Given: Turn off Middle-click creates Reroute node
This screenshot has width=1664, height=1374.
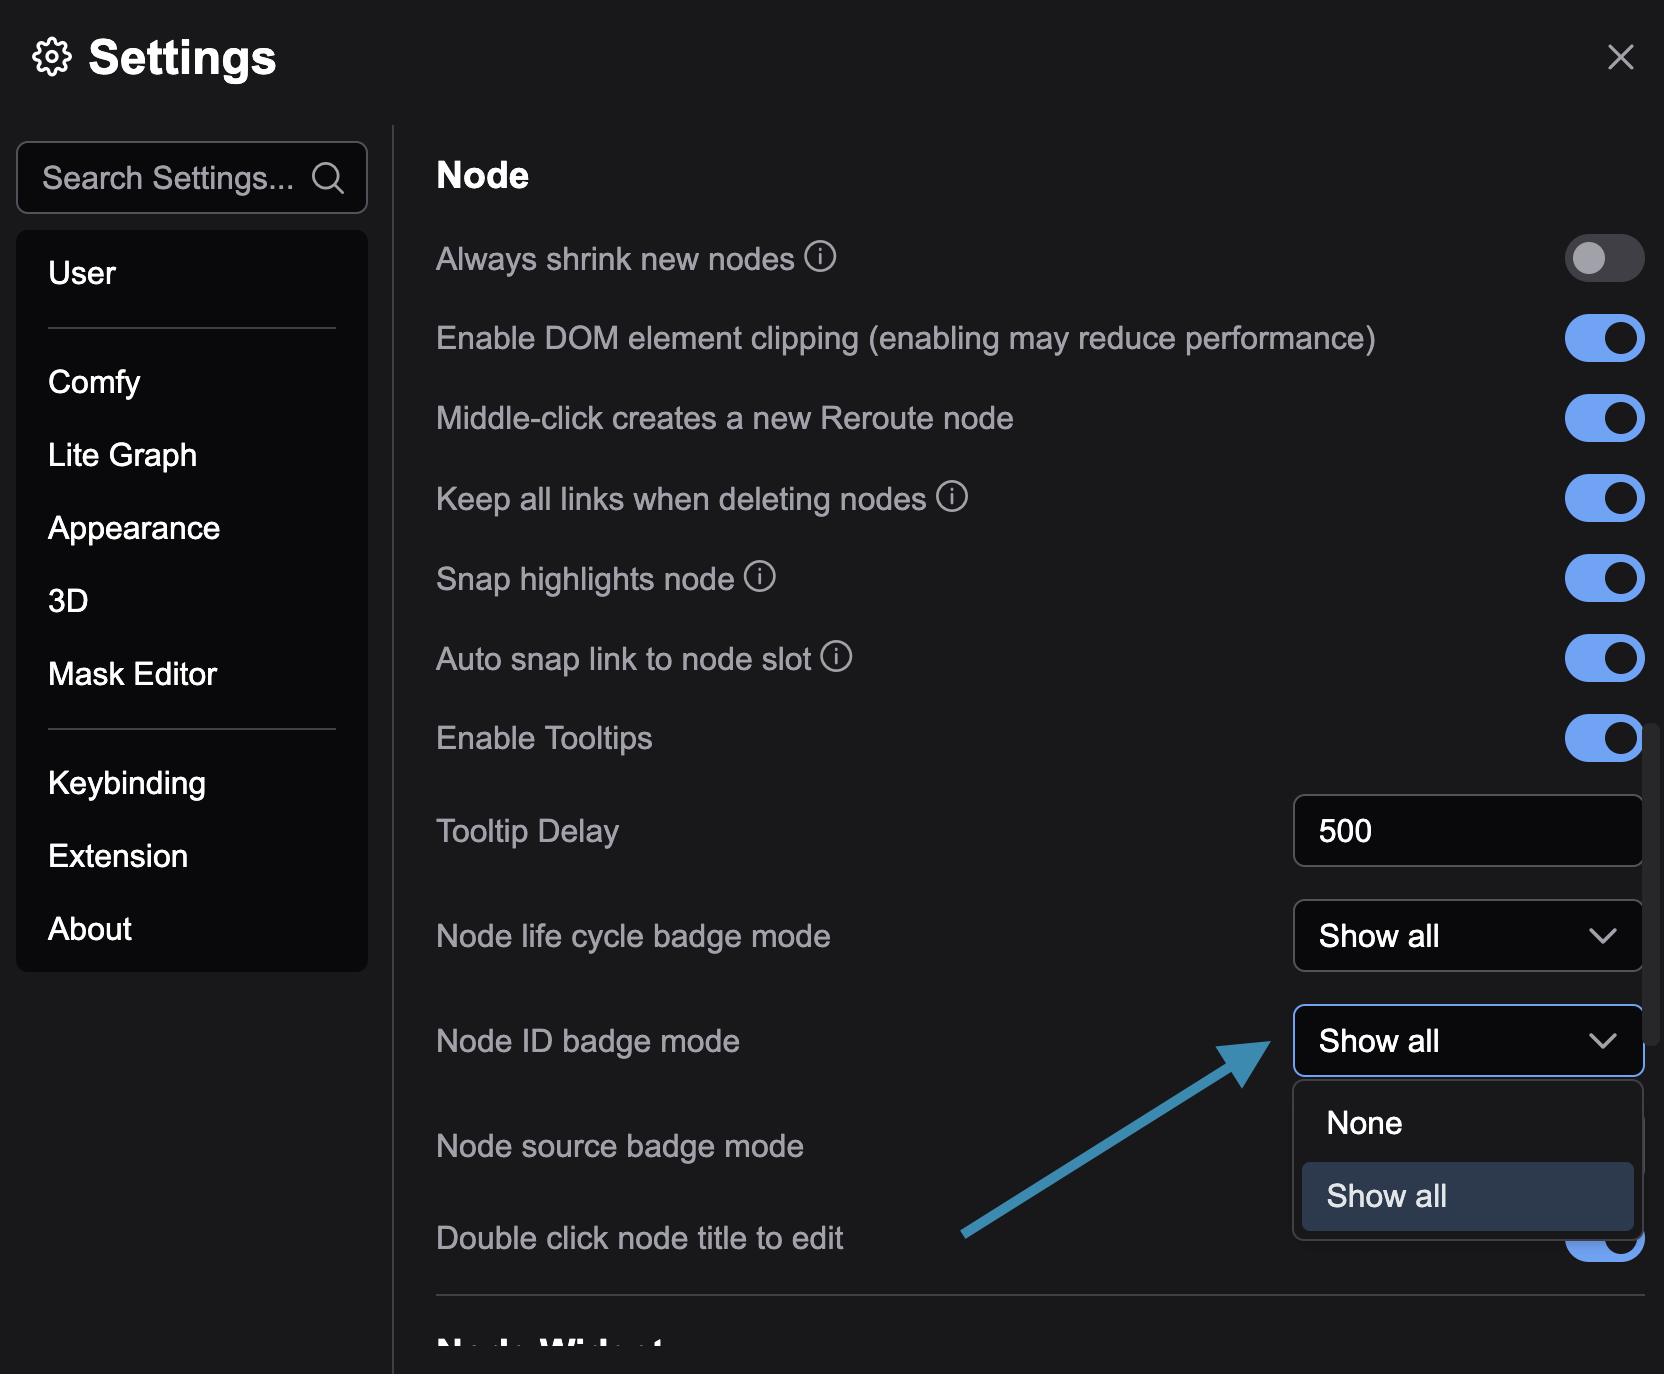Looking at the screenshot, I should click(x=1604, y=418).
